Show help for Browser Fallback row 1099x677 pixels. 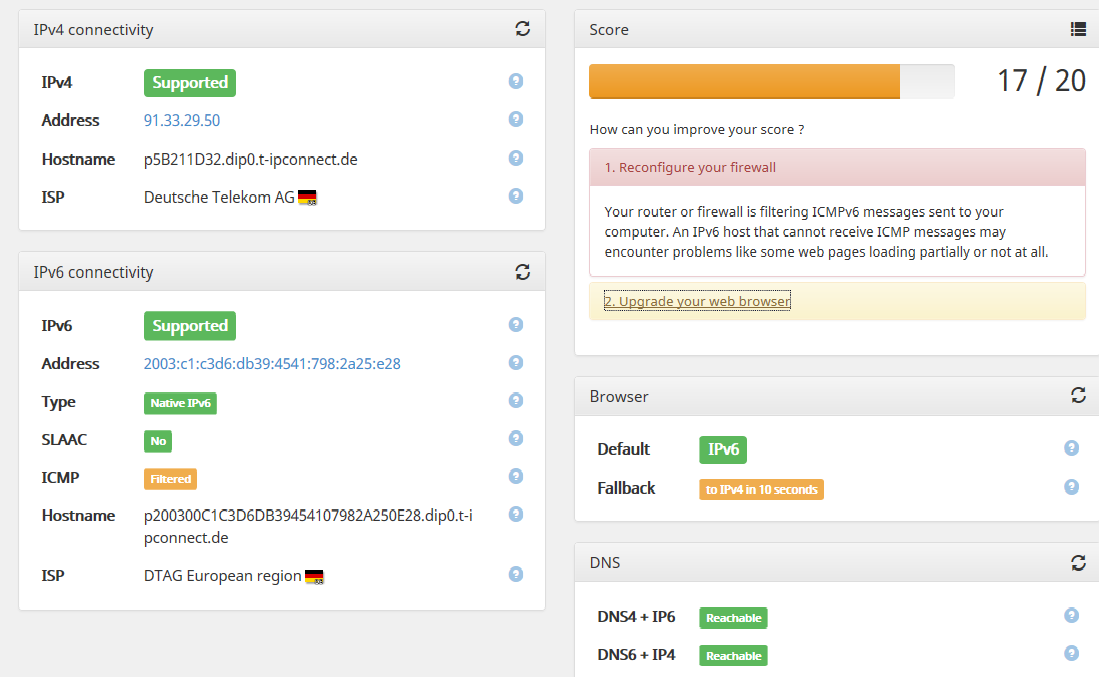[x=1071, y=487]
